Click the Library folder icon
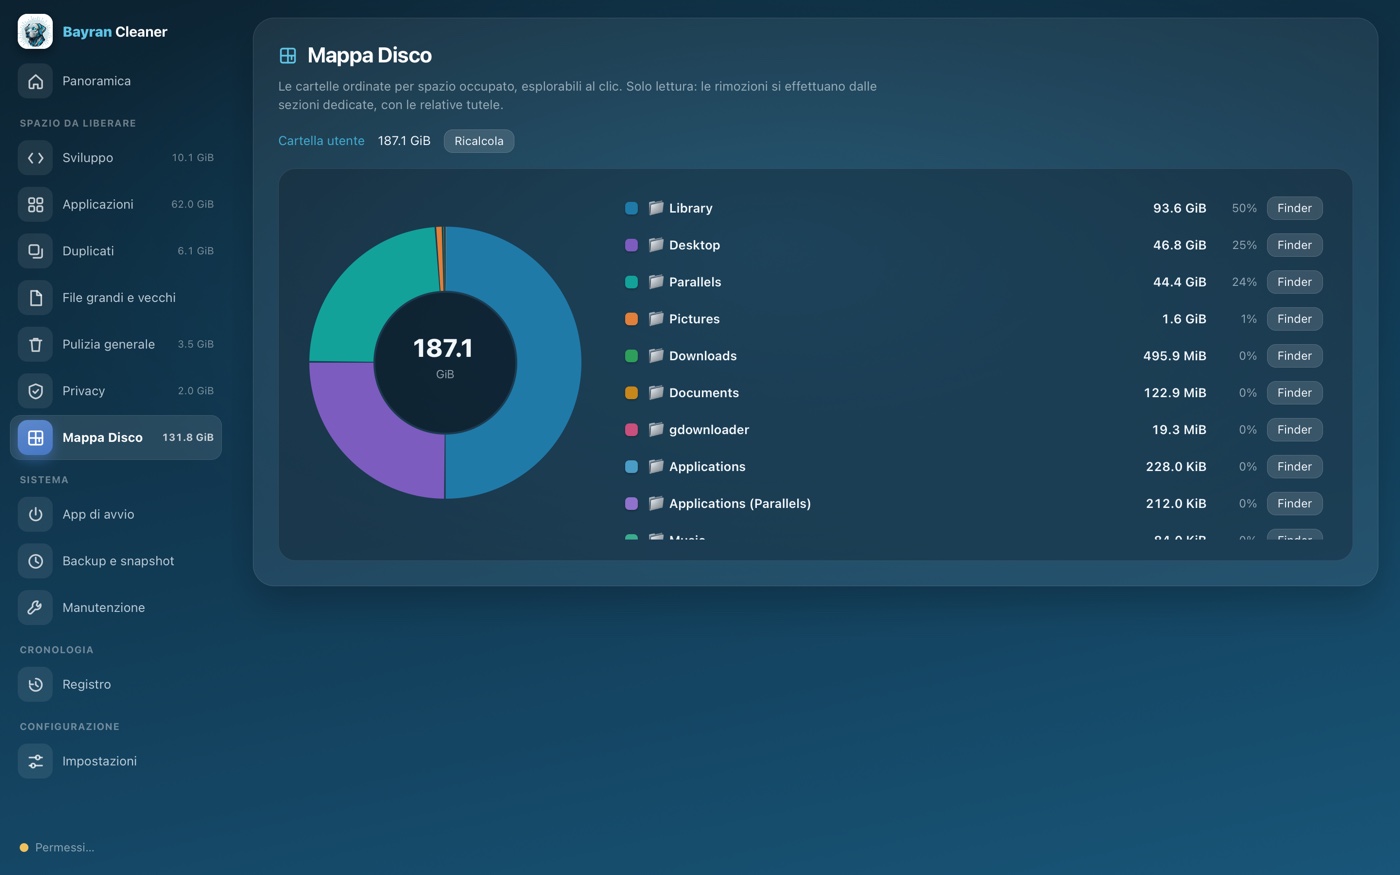Screen dimensions: 1400x875 656,208
